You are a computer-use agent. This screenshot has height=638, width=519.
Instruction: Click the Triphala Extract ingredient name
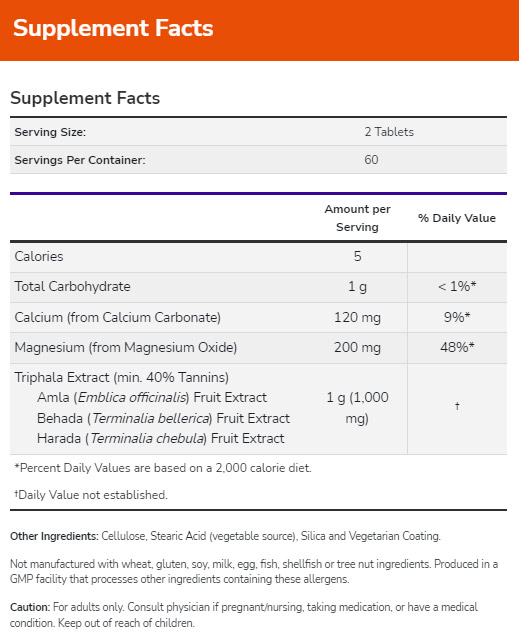(121, 377)
